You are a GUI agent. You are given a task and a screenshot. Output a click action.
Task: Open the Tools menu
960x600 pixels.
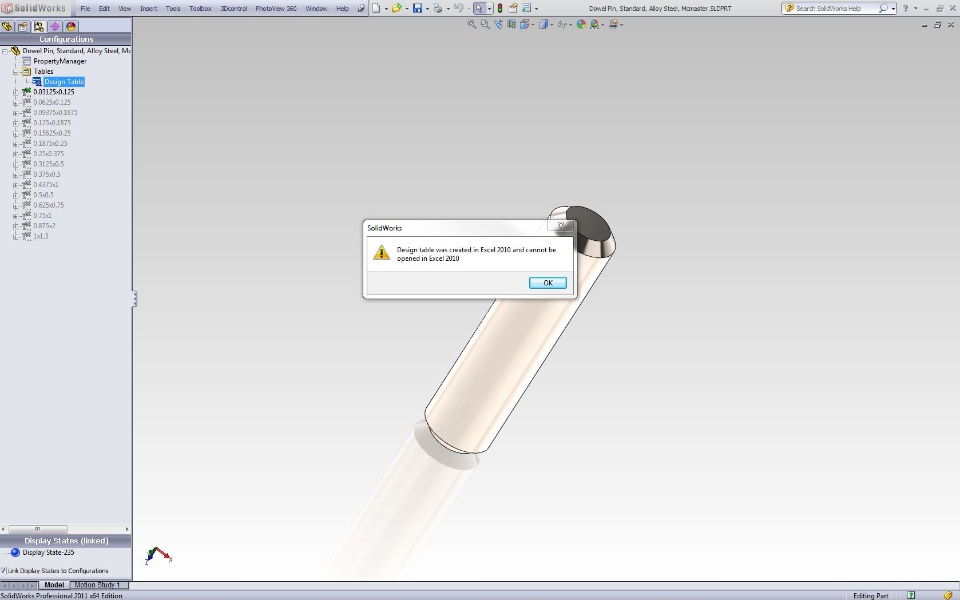tap(173, 9)
